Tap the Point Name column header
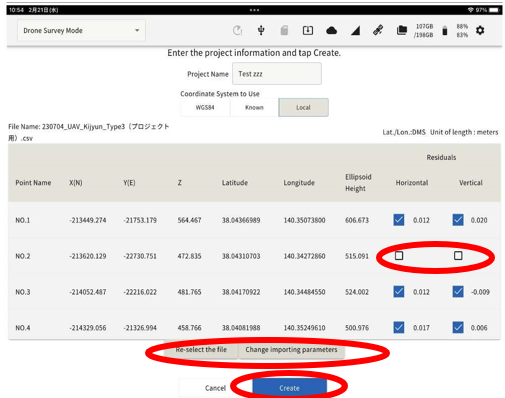This screenshot has height=398, width=505. pos(33,183)
